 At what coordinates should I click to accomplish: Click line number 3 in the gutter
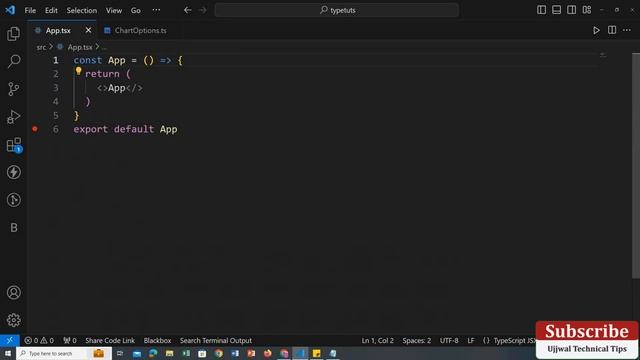click(x=56, y=88)
